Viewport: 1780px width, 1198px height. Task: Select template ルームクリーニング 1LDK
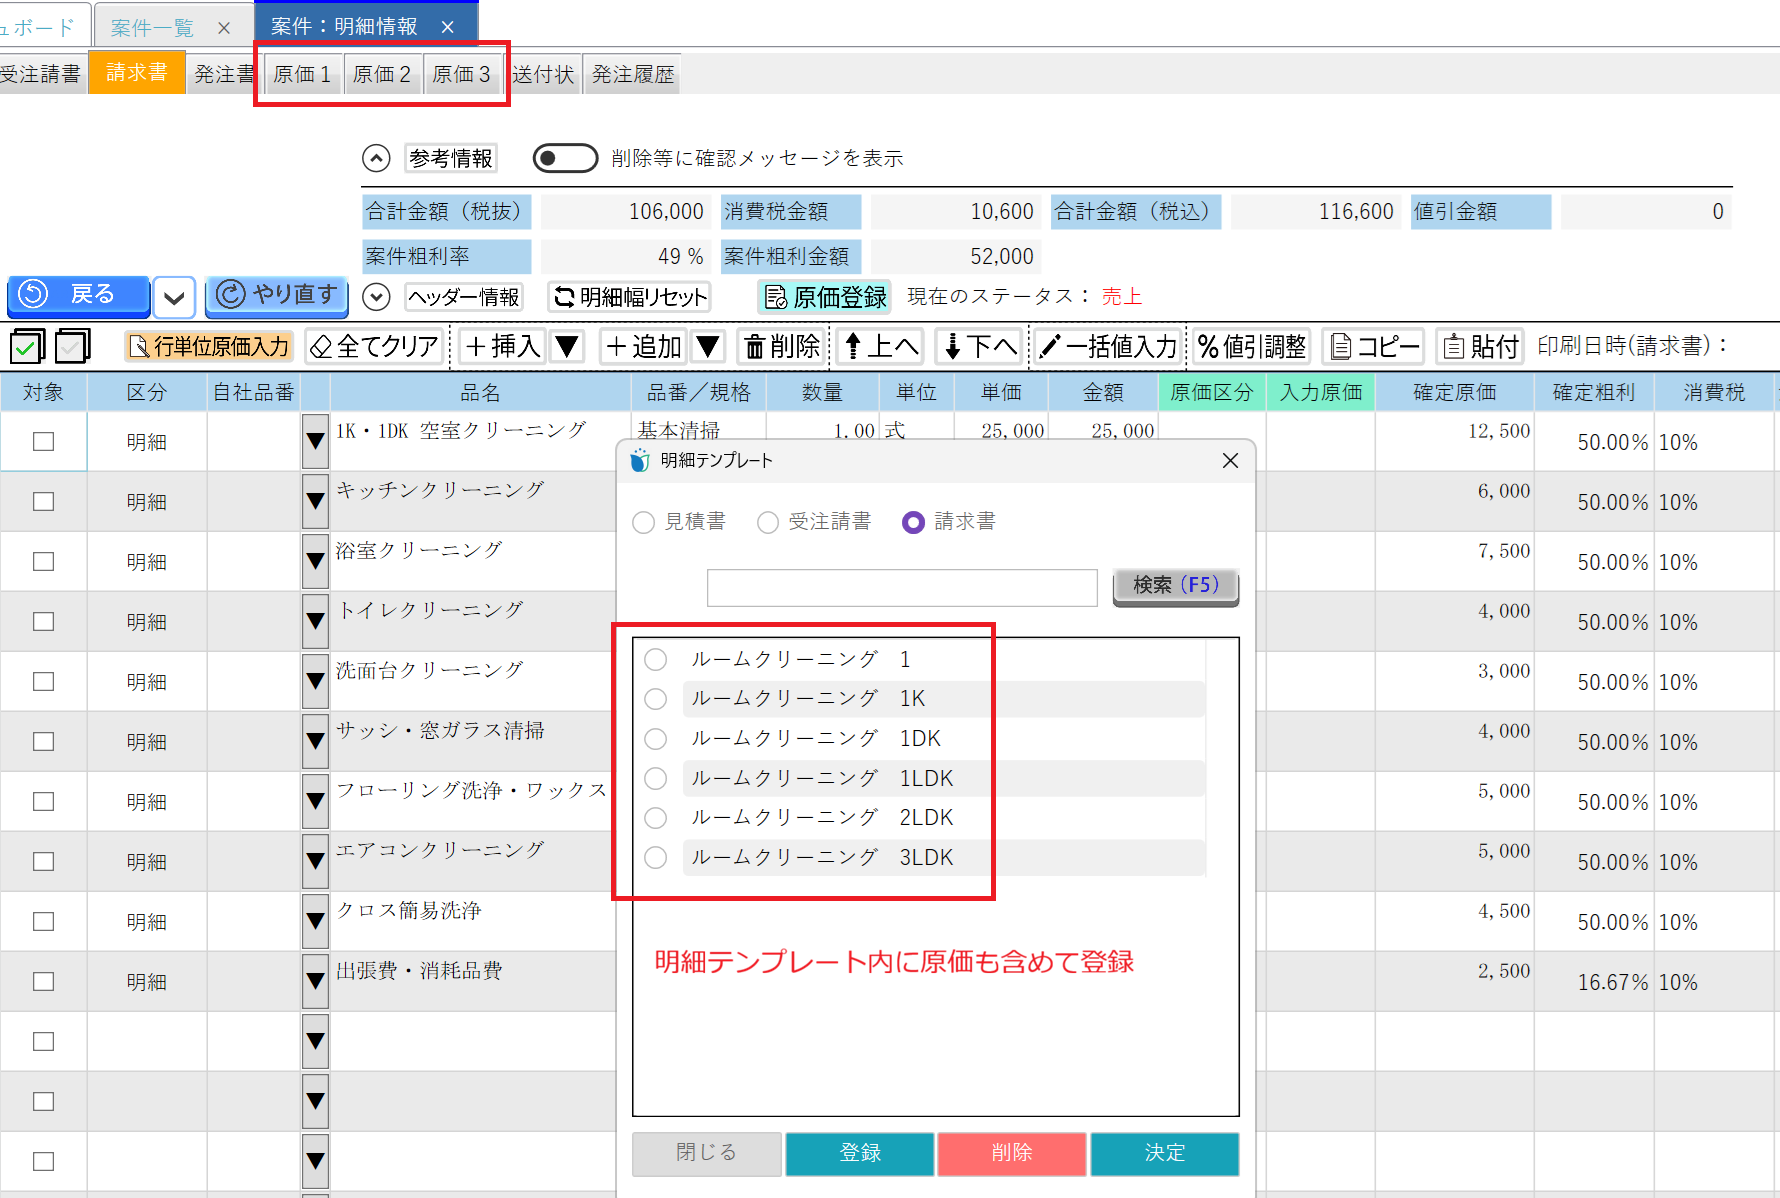656,778
